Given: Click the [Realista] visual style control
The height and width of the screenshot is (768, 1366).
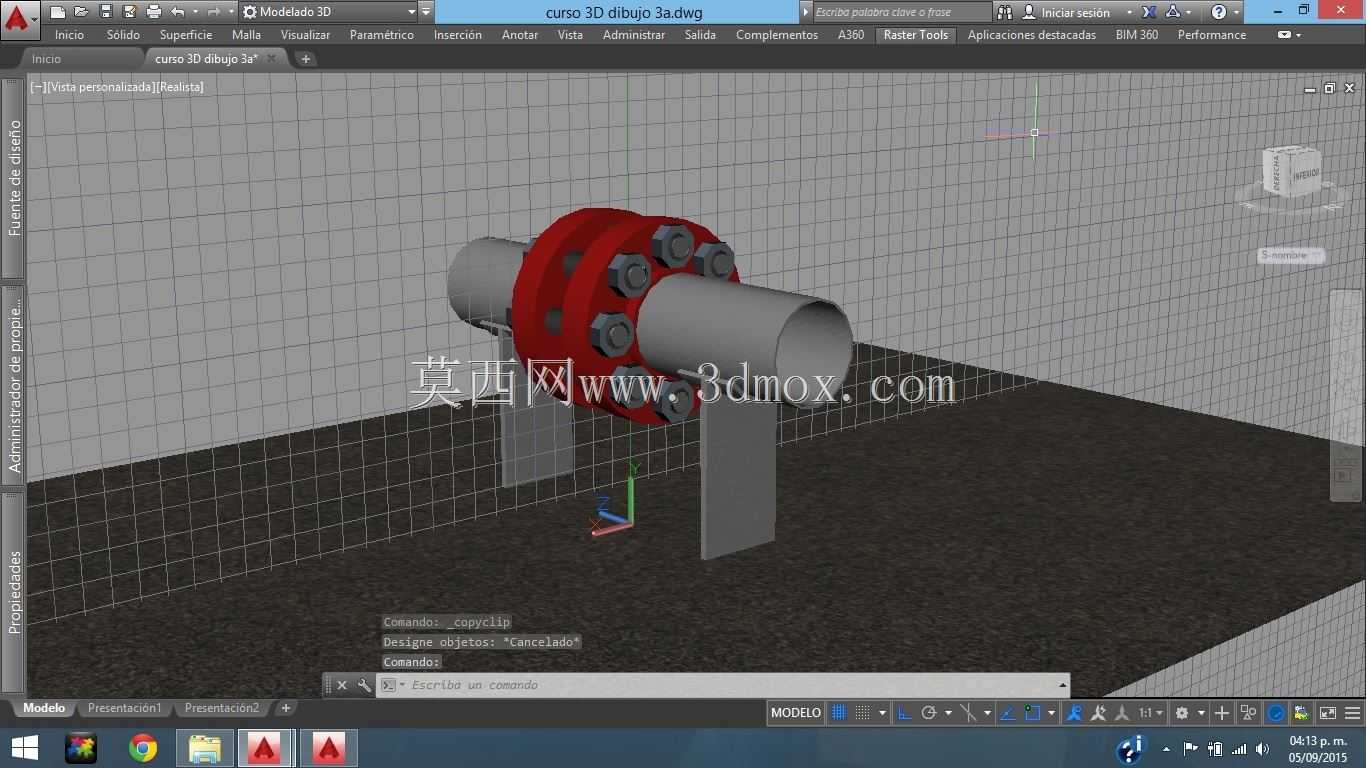Looking at the screenshot, I should tap(180, 87).
